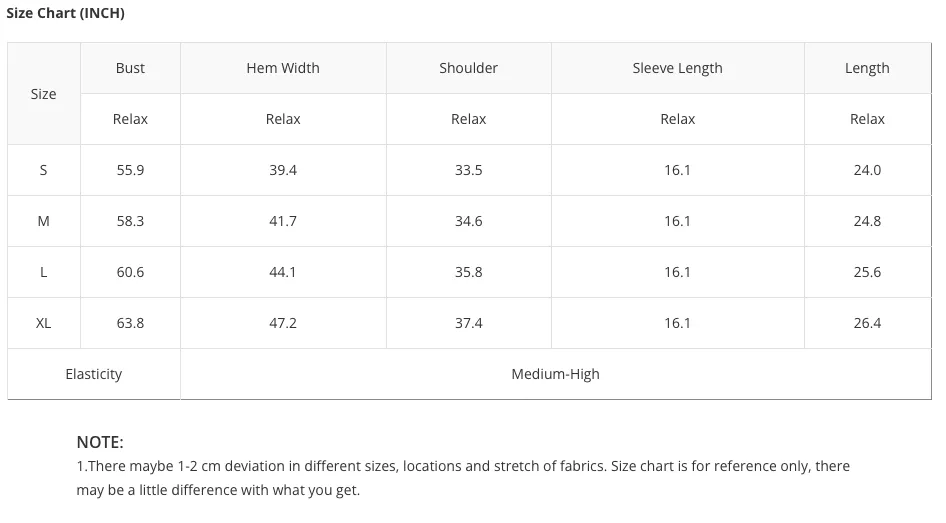
Task: Select length value 26.4
Action: click(x=867, y=323)
